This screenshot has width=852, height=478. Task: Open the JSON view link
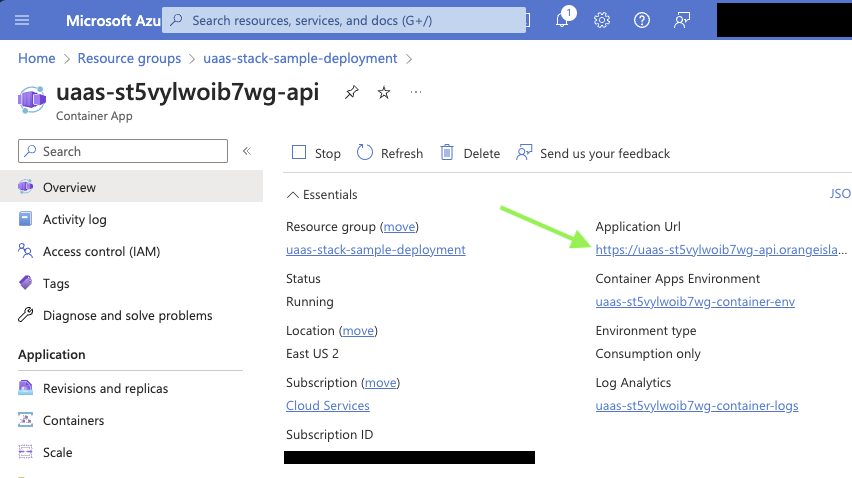click(x=840, y=193)
